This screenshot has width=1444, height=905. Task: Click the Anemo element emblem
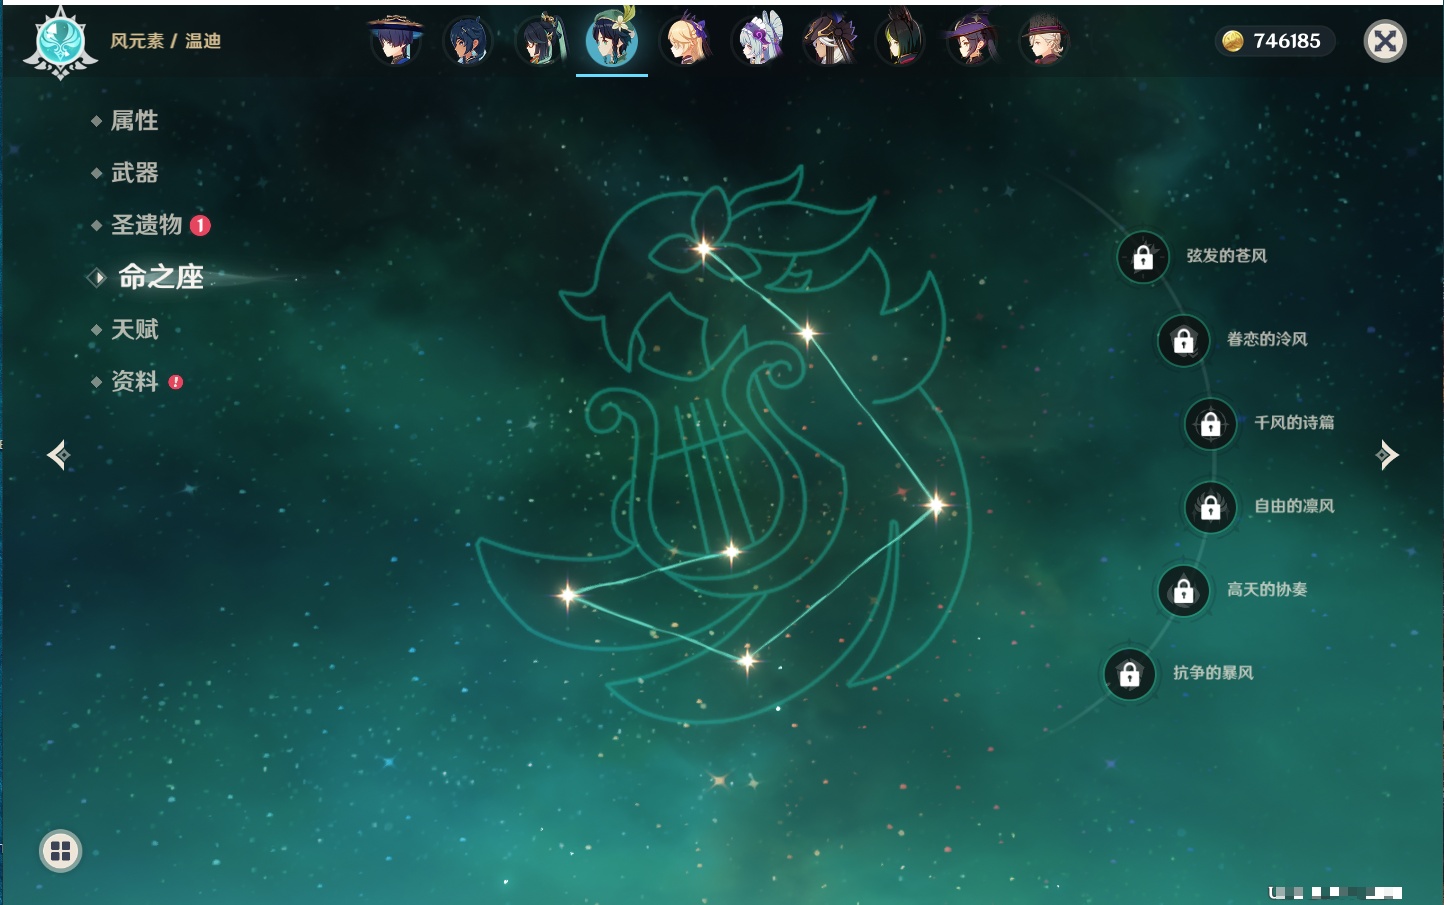[60, 43]
